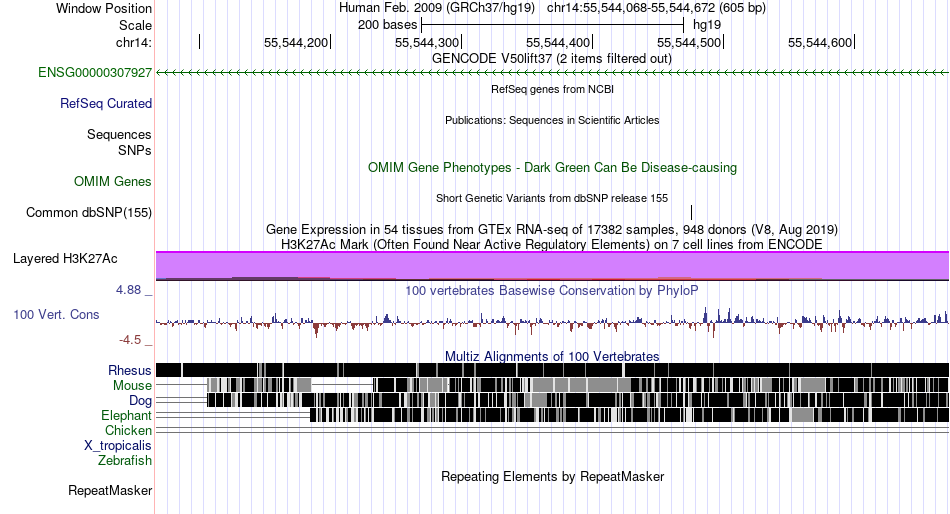
Task: Click the GTEx Gene Expression track title
Action: click(x=552, y=230)
